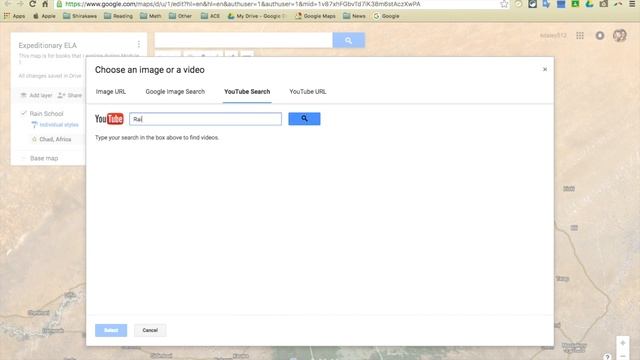Close the Choose an image dialog
The image size is (640, 360).
tap(544, 69)
